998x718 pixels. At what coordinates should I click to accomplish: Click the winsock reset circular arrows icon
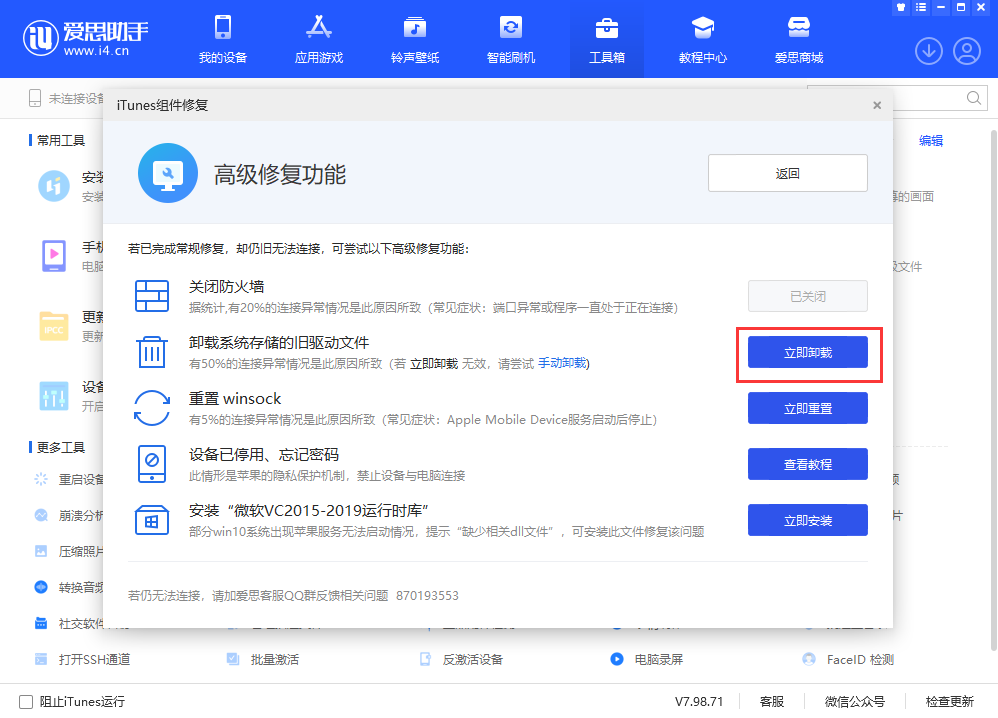click(152, 408)
